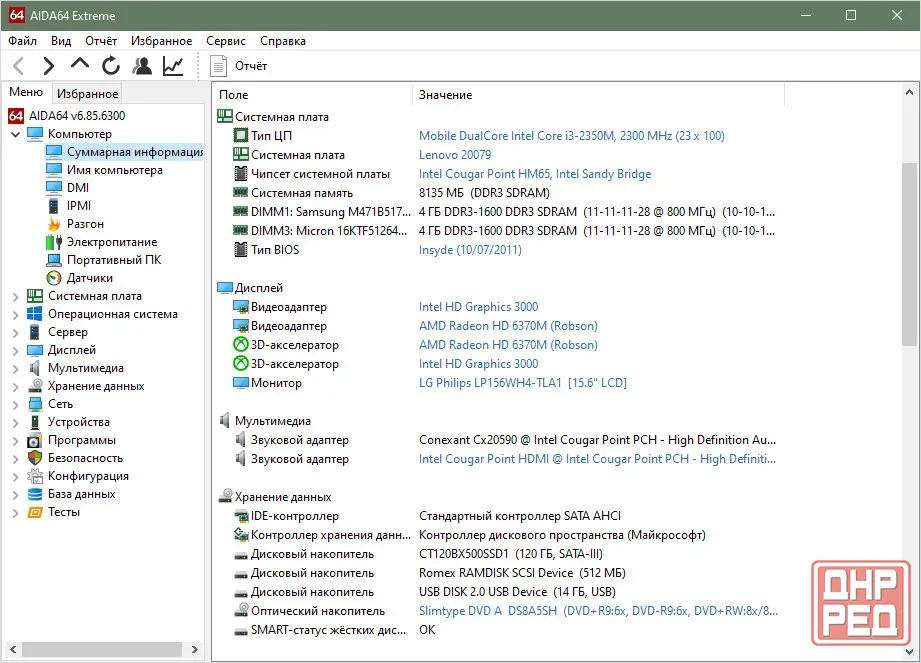921x663 pixels.
Task: Switch to the Меню tab
Action: [x=26, y=92]
